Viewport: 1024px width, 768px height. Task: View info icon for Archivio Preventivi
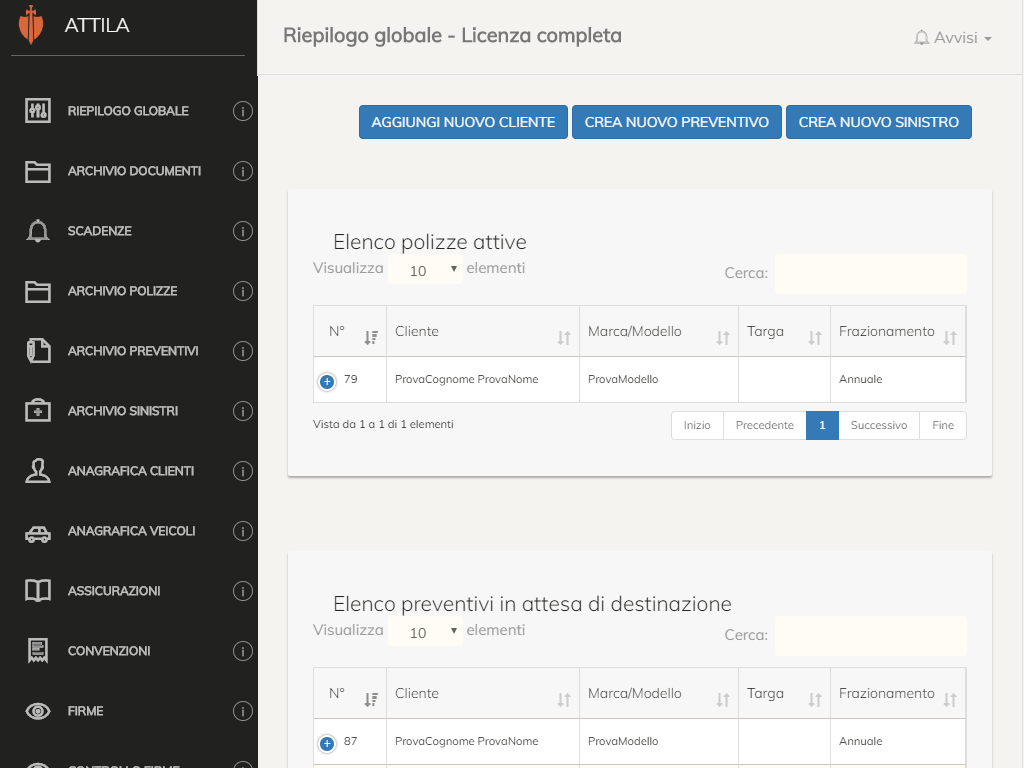243,351
